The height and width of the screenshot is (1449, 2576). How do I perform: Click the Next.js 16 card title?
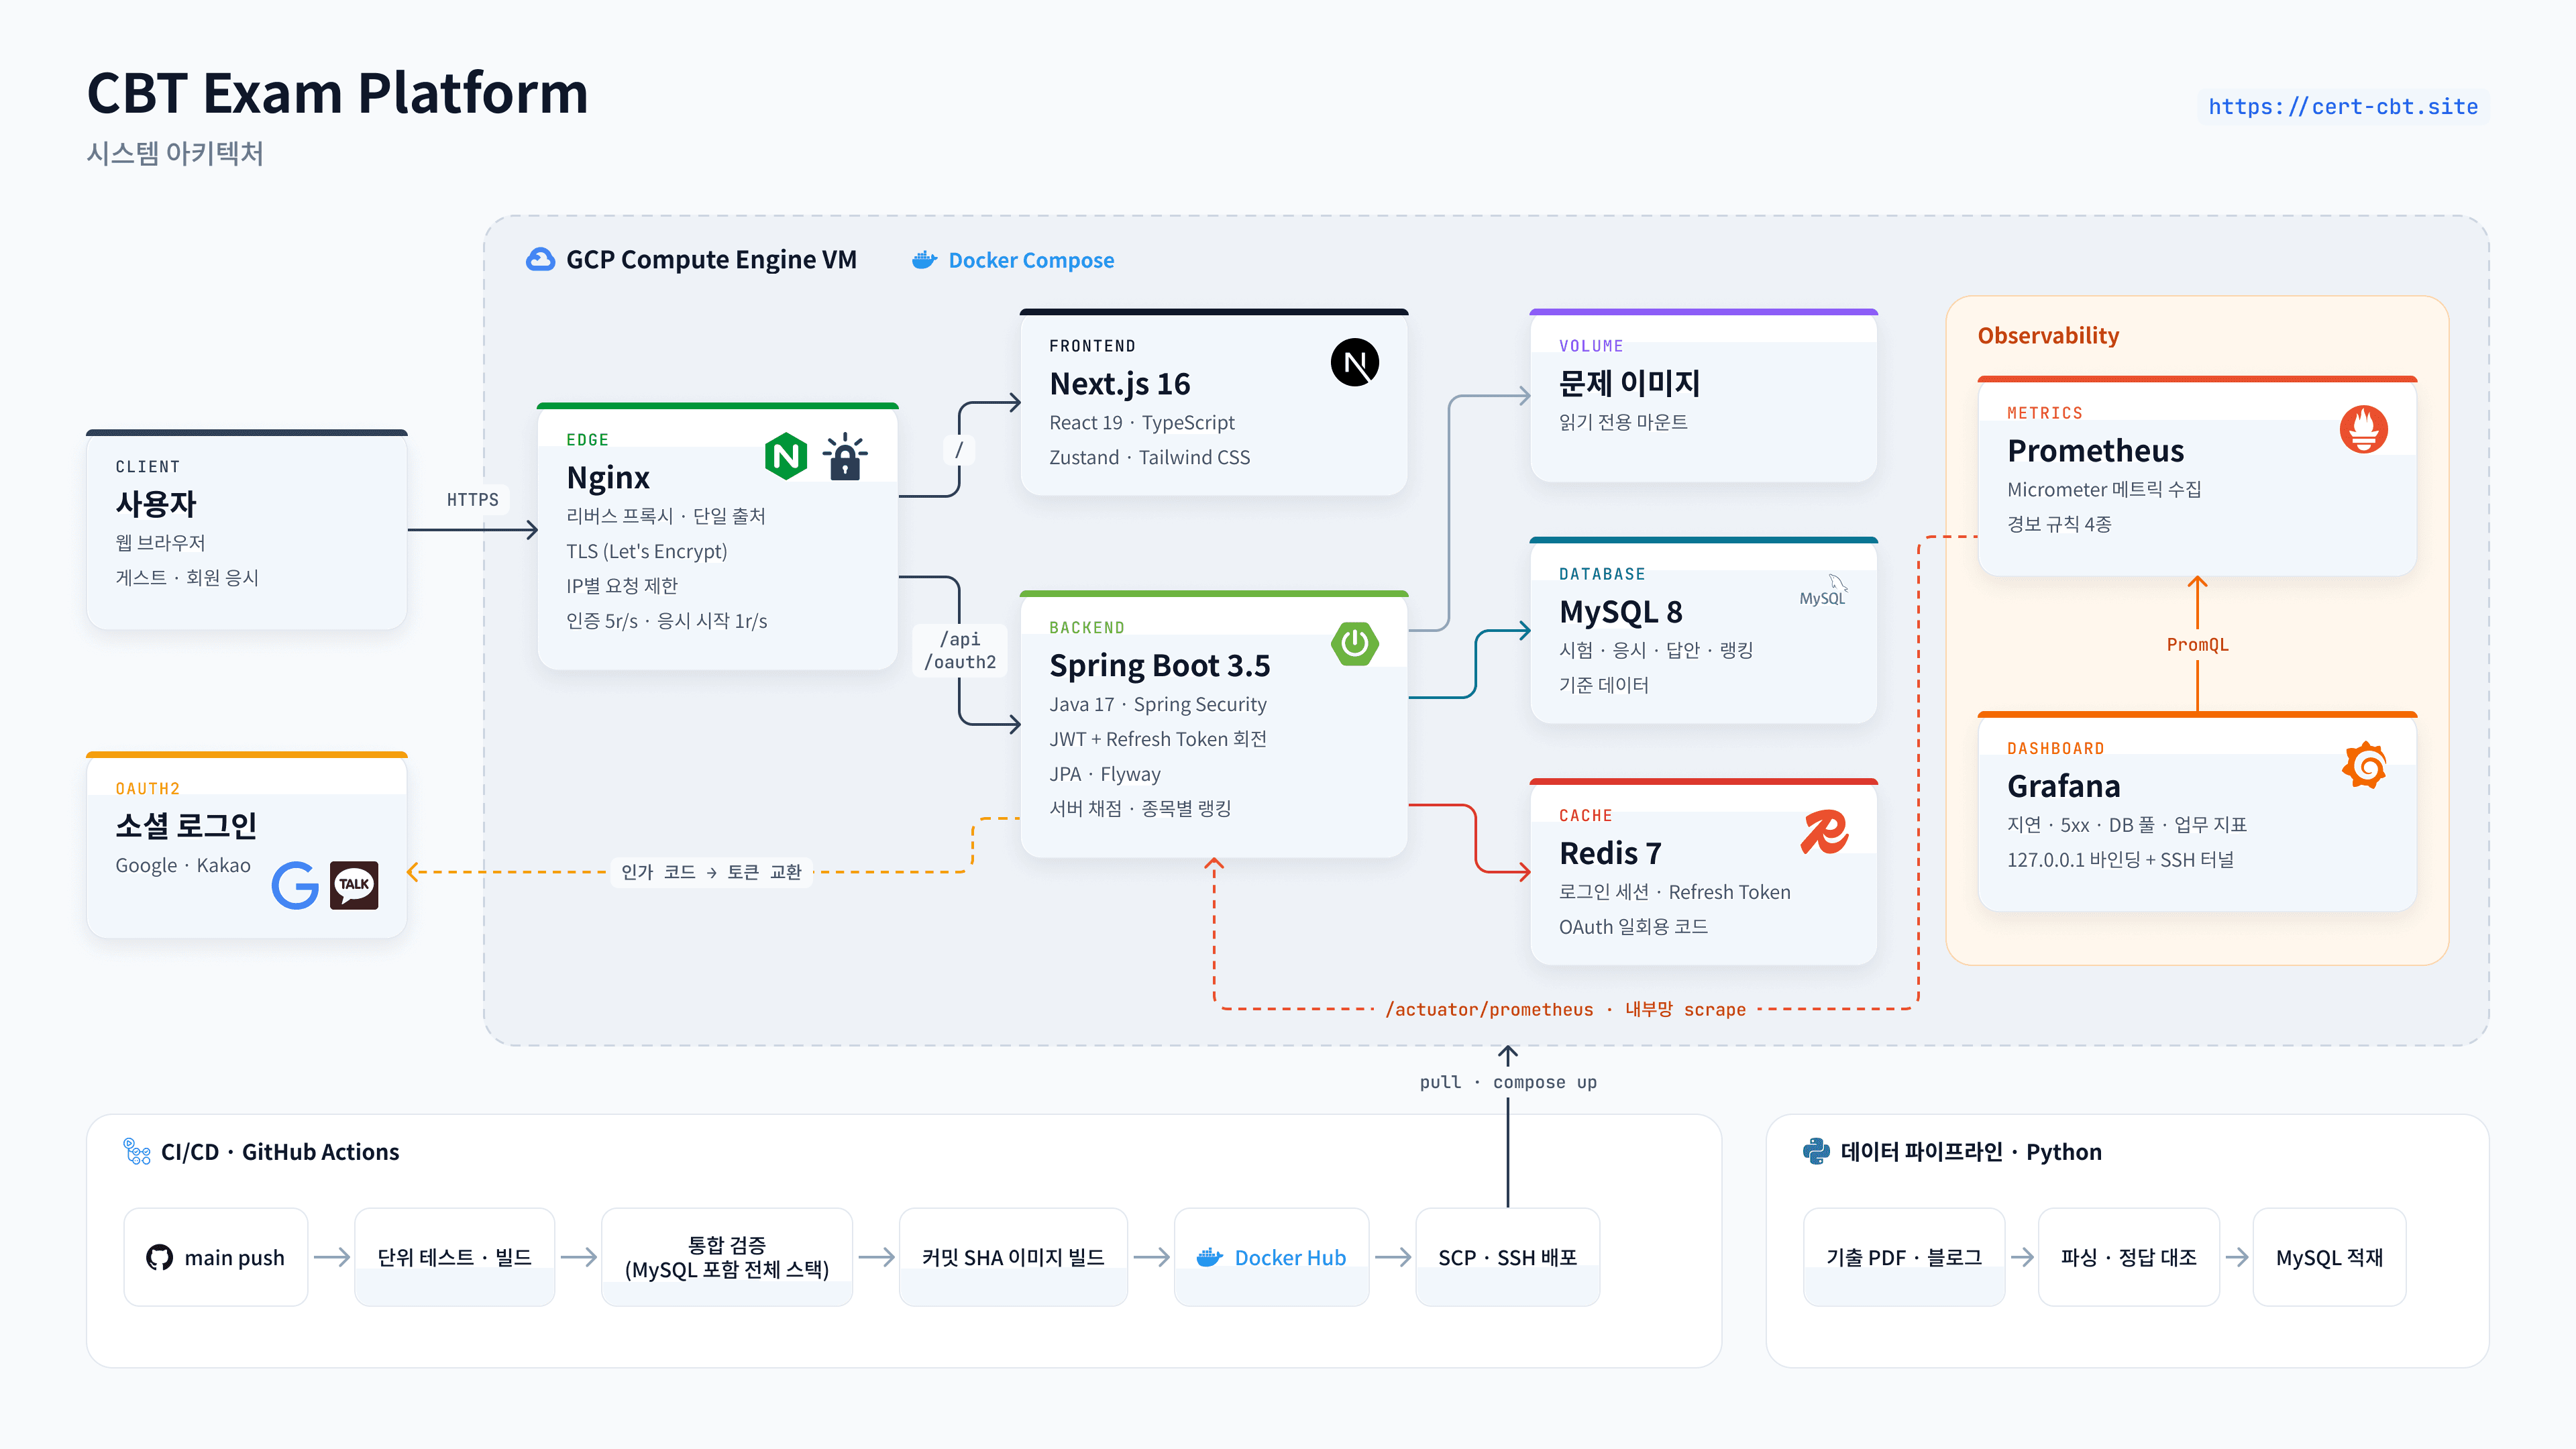point(1119,384)
